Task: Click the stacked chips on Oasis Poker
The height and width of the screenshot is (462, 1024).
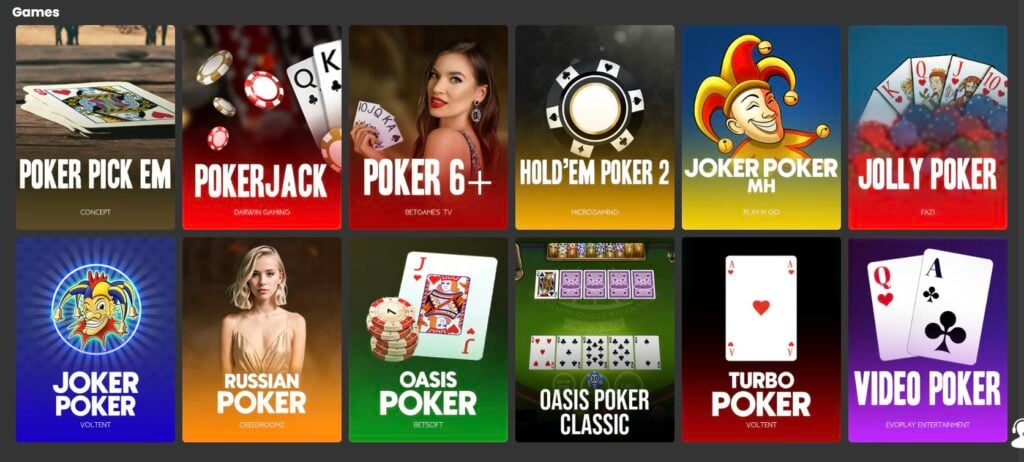Action: 392,329
